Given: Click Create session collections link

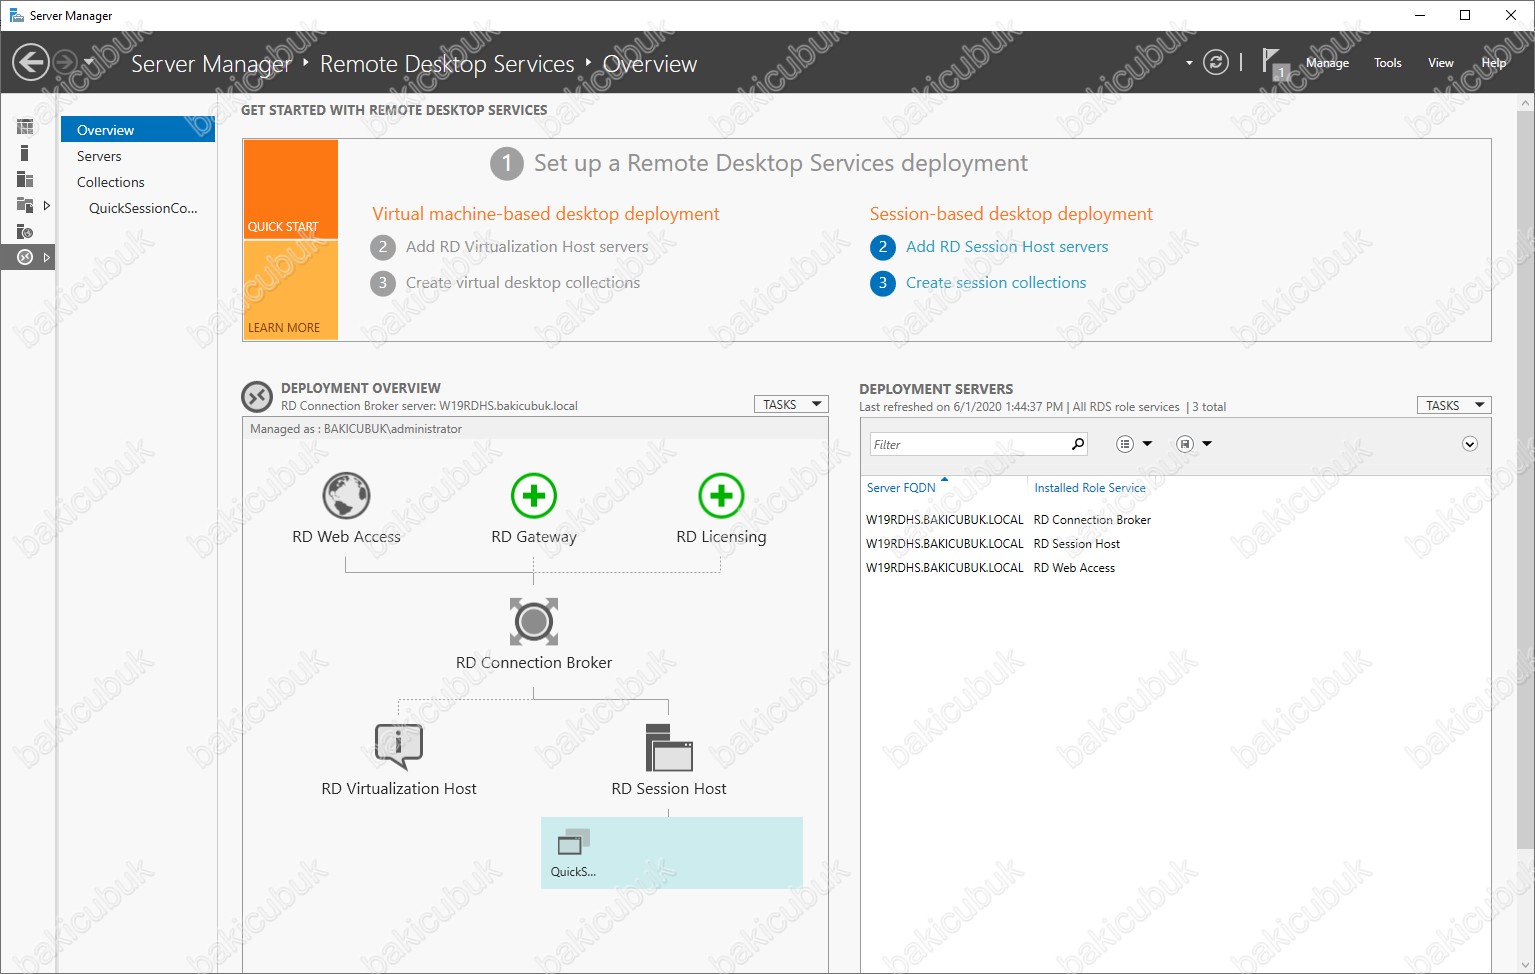Looking at the screenshot, I should 996,283.
